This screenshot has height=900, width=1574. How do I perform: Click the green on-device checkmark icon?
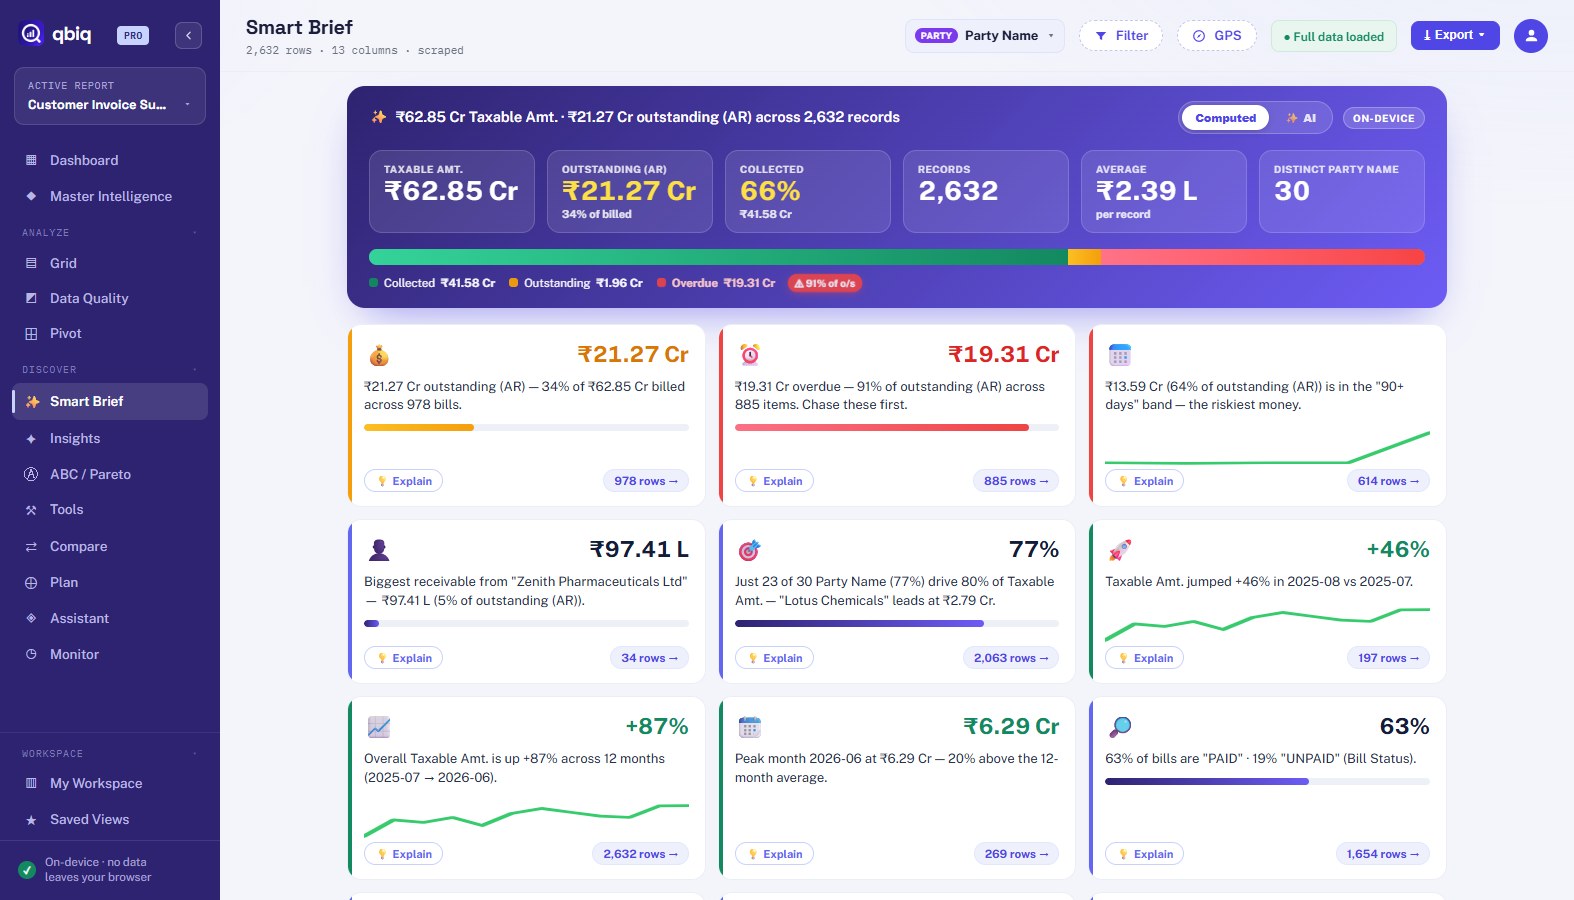point(27,870)
